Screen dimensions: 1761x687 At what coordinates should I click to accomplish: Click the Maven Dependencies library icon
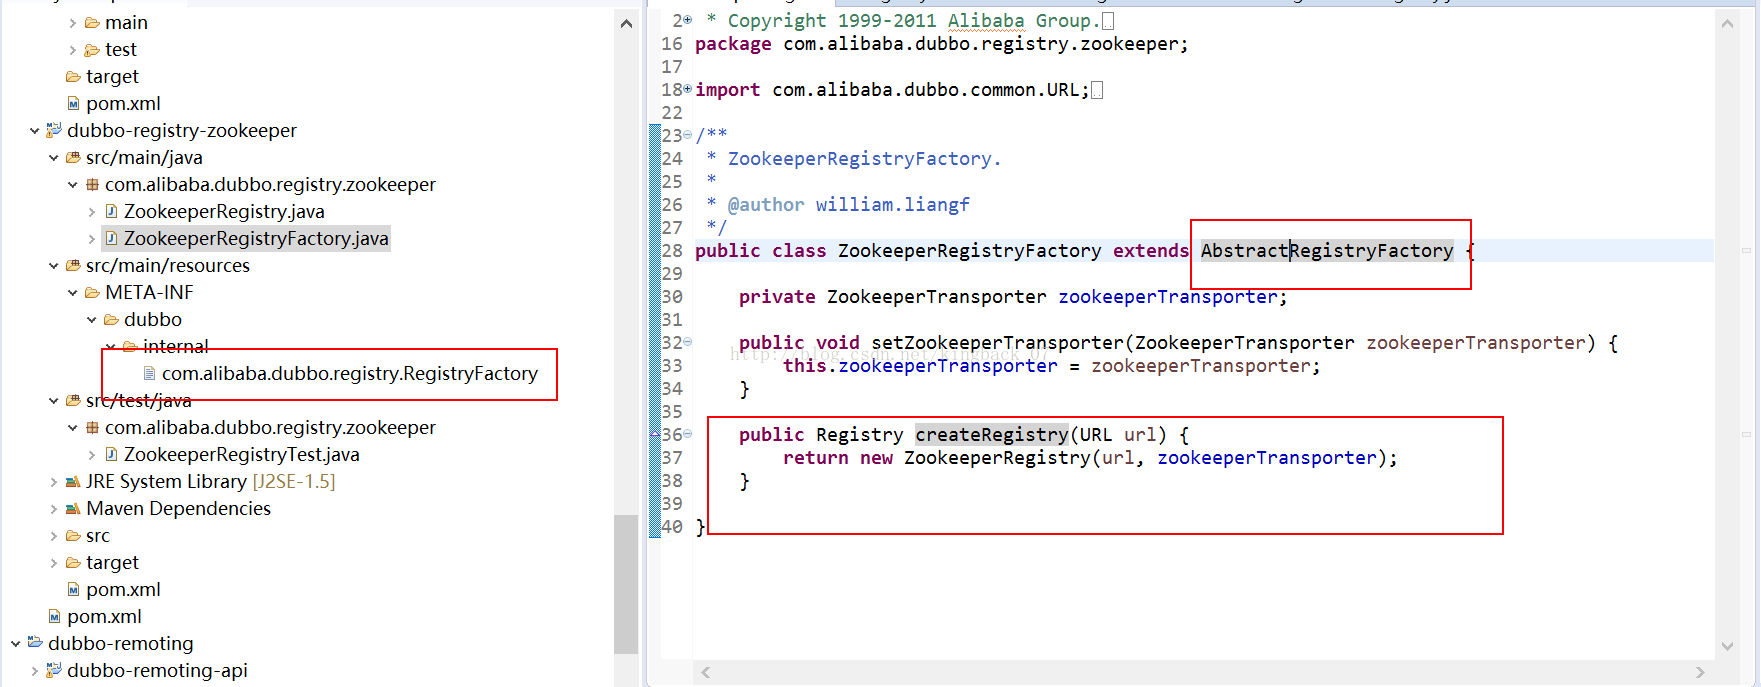(x=73, y=508)
